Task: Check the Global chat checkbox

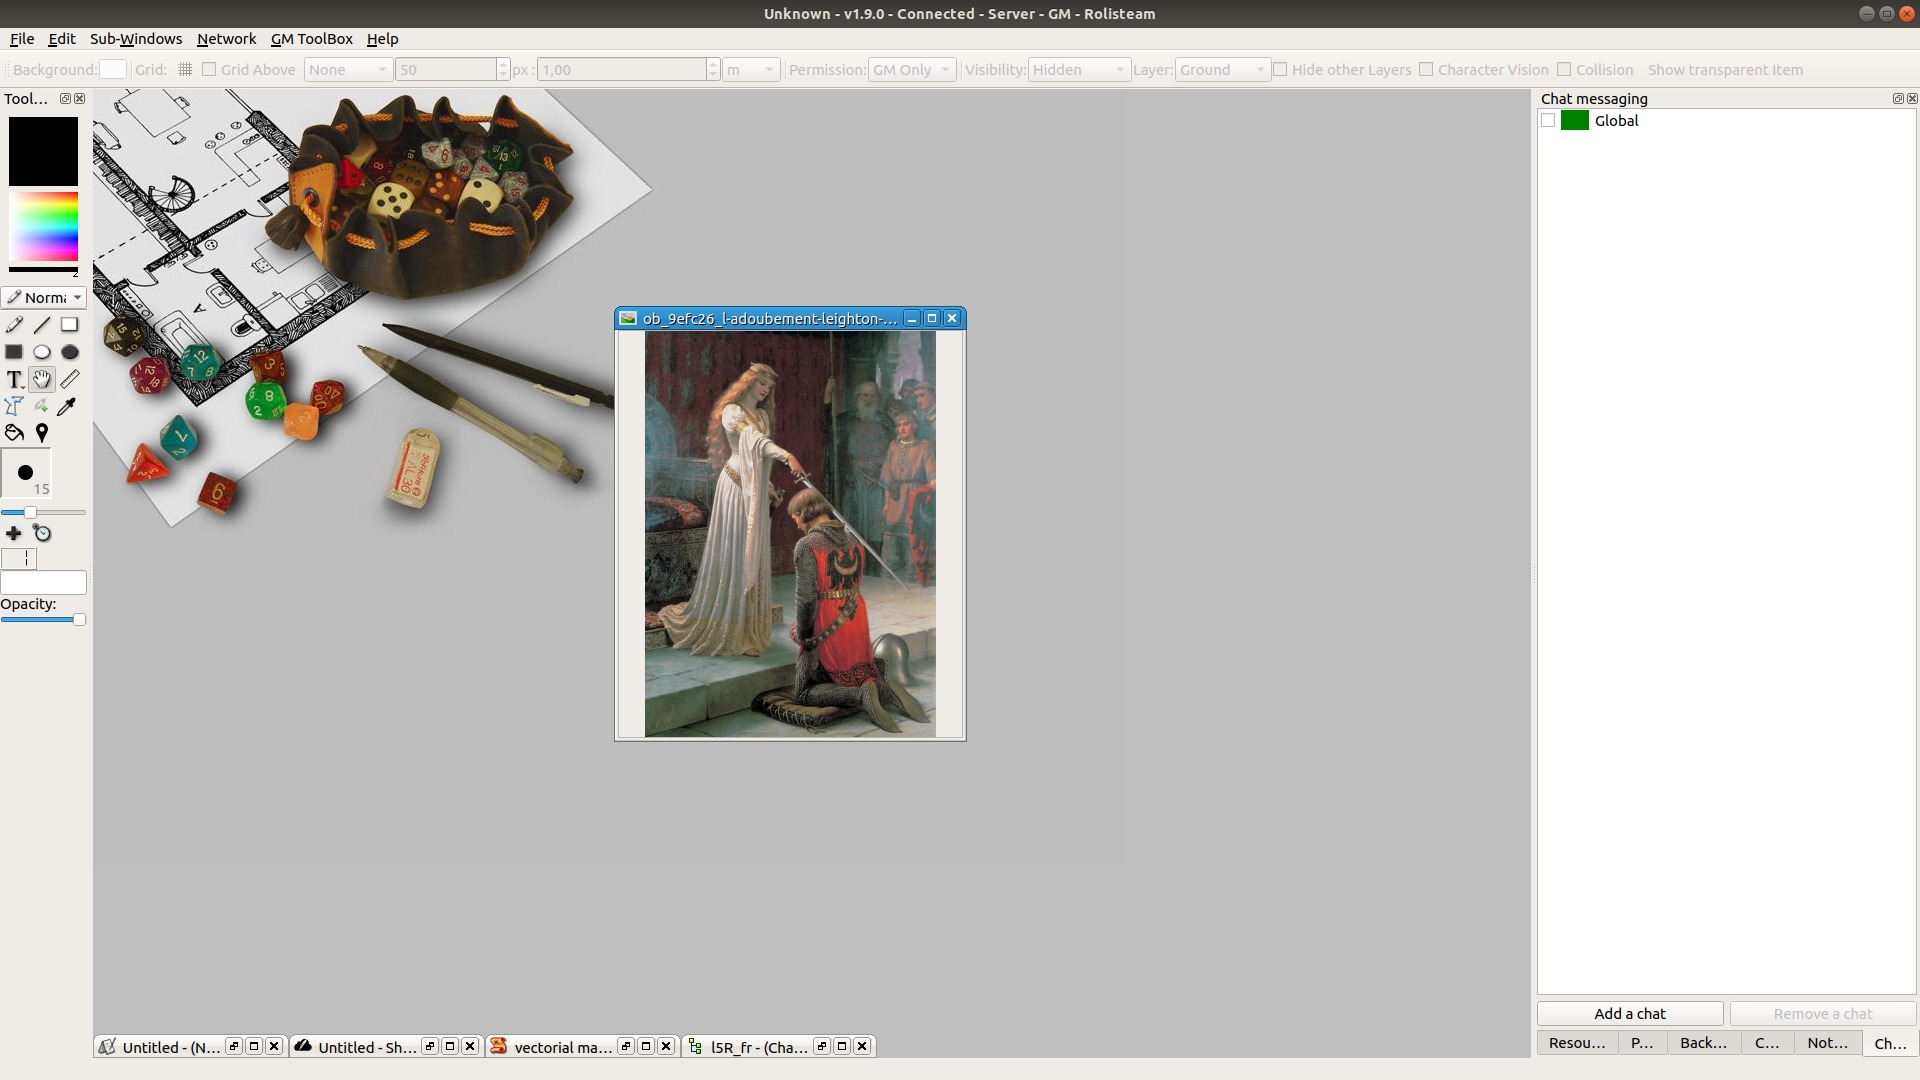Action: coord(1548,121)
